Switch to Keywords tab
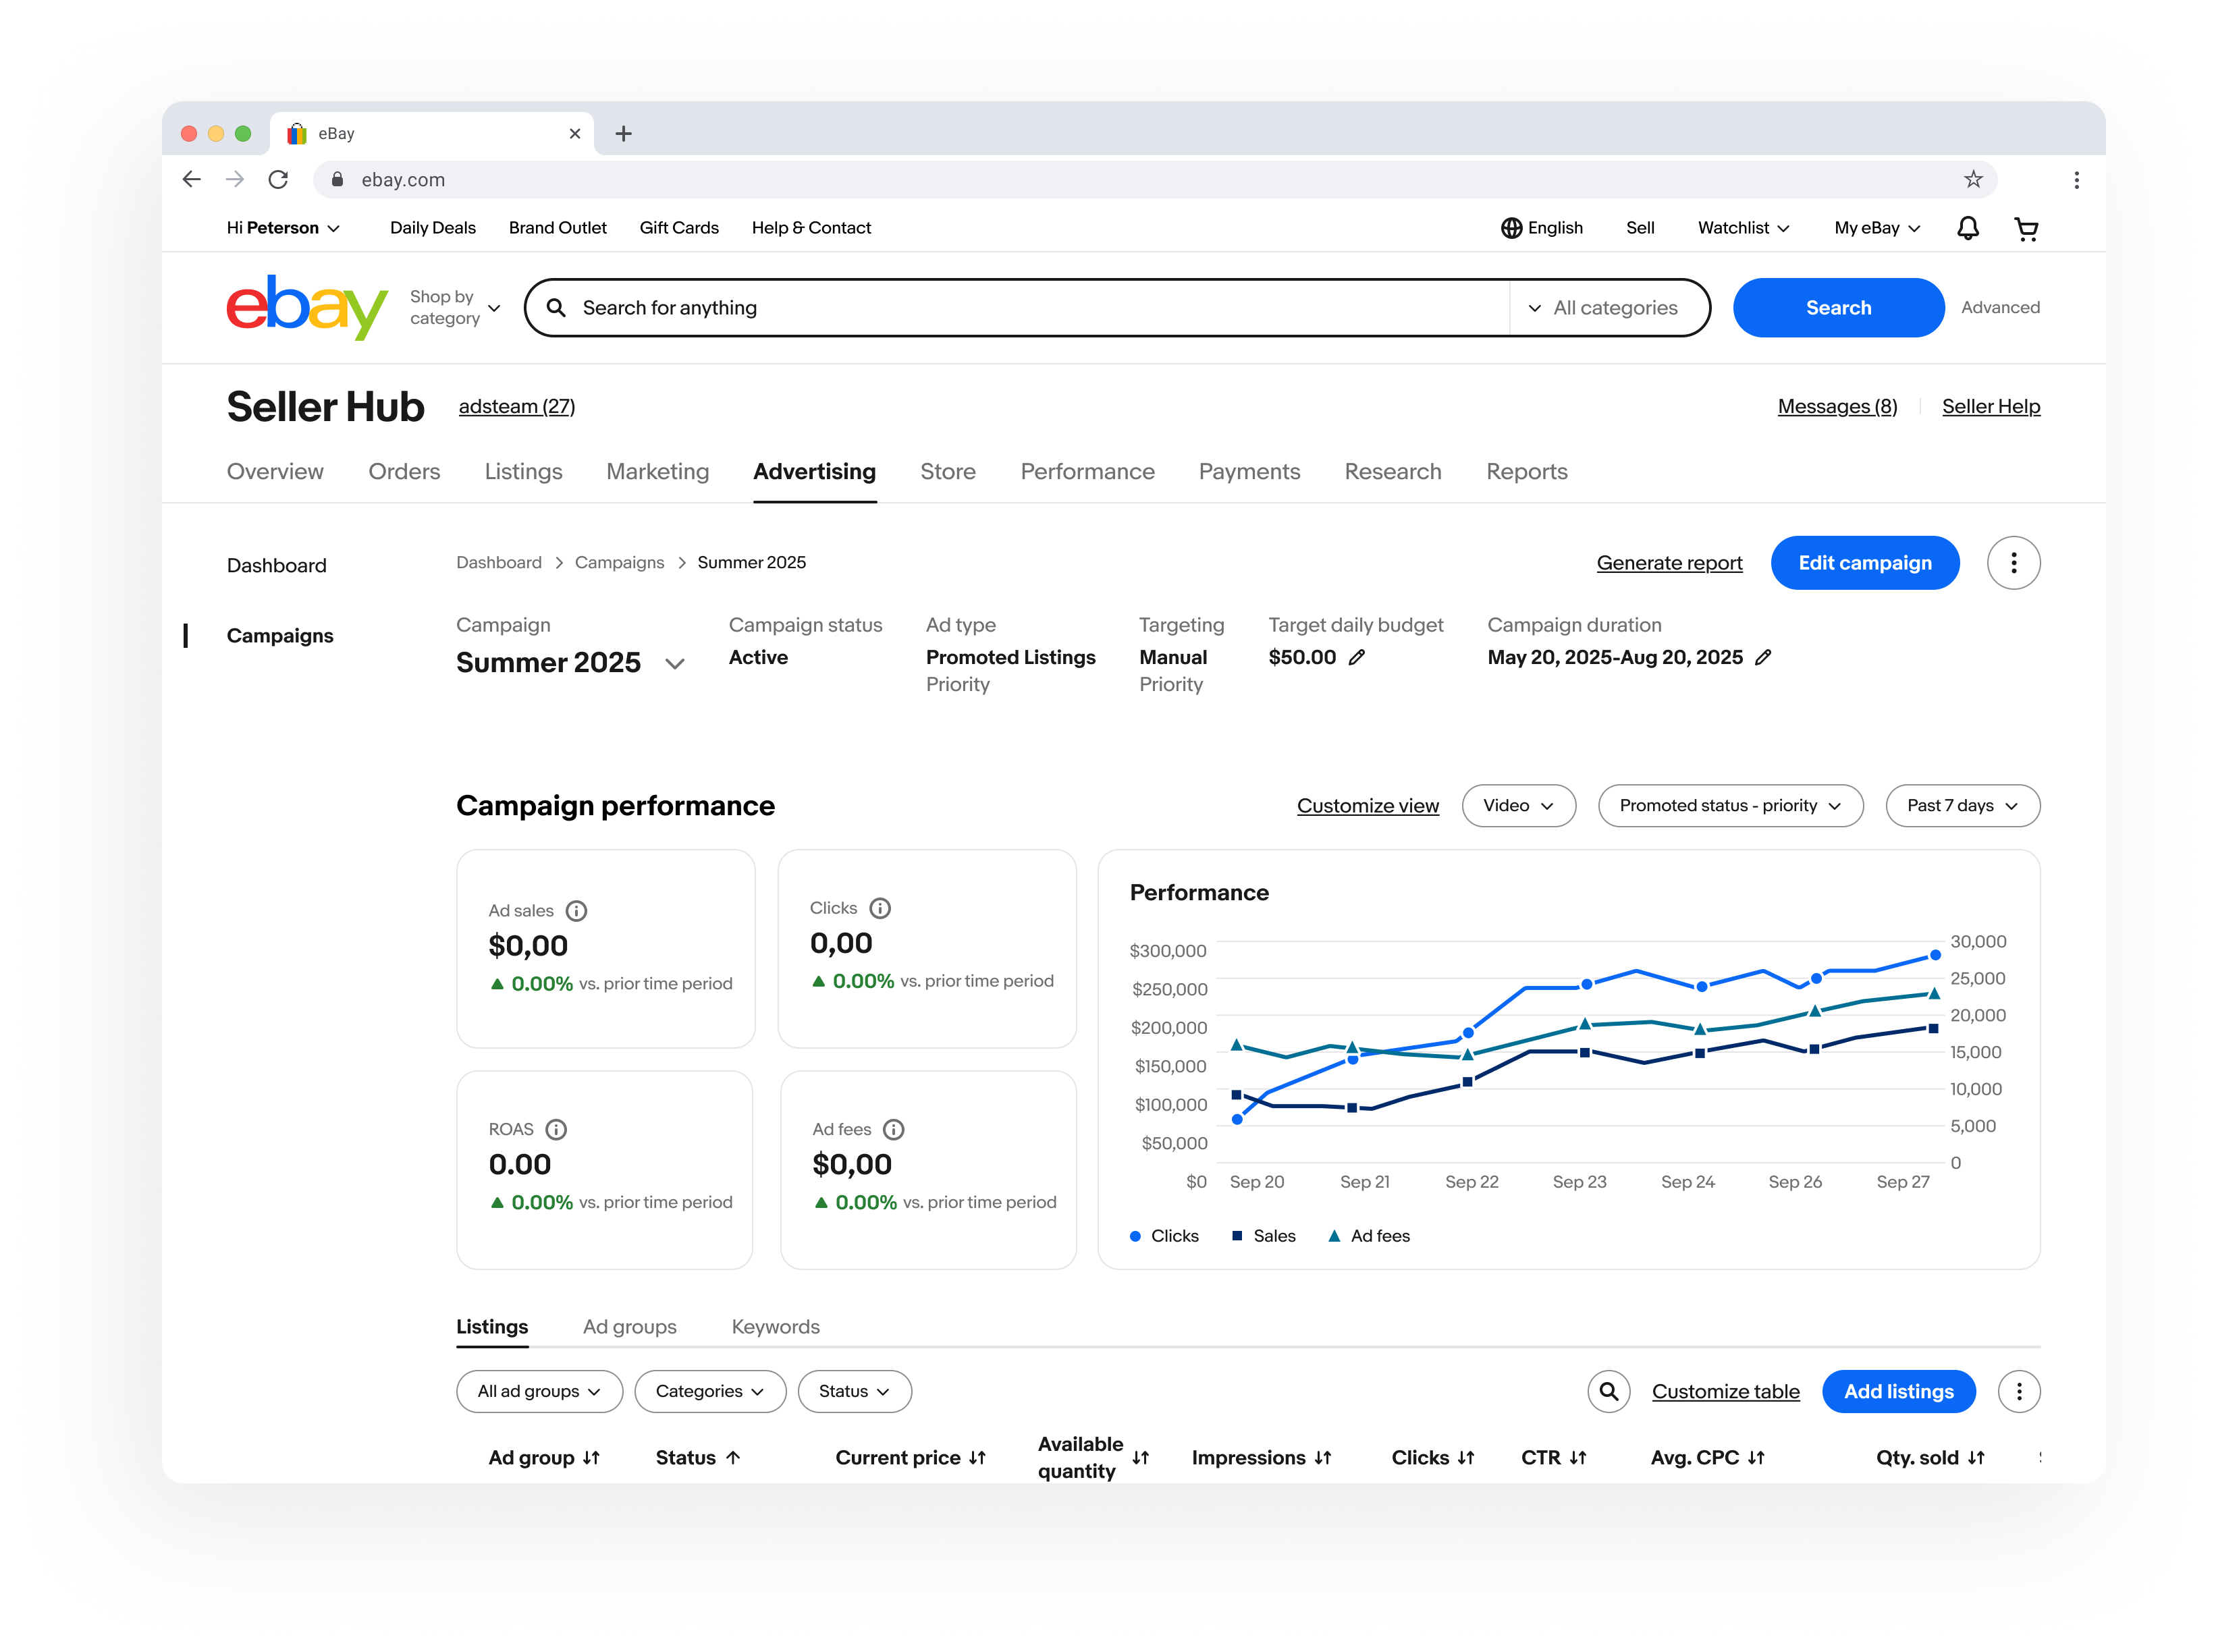This screenshot has width=2214, height=1652. tap(775, 1326)
